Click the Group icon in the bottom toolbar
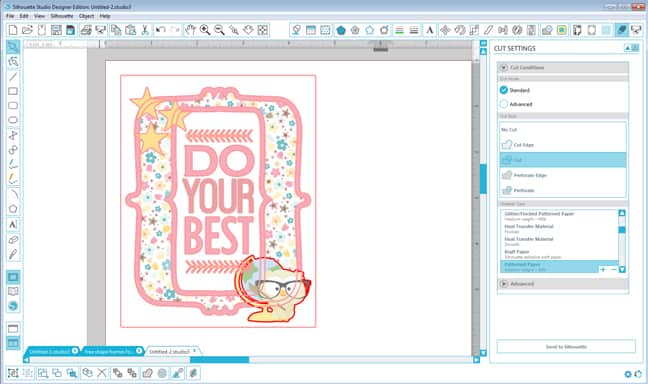 [x=13, y=373]
